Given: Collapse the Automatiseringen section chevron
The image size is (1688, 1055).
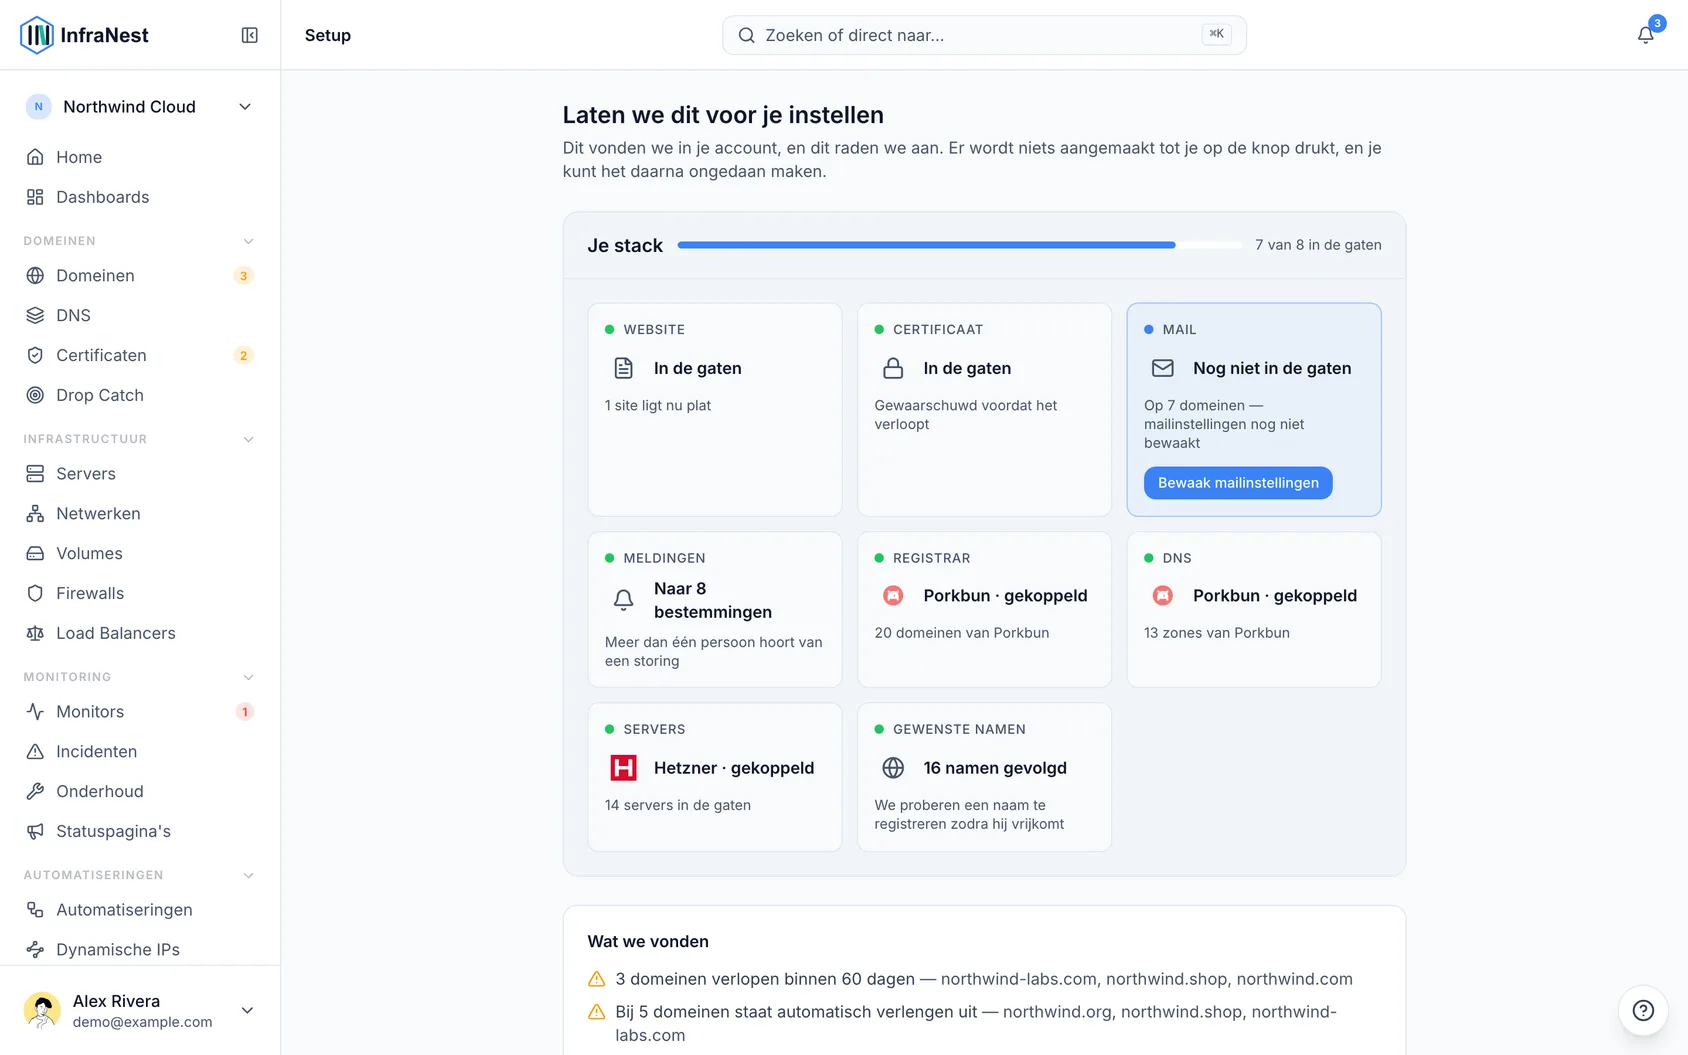Looking at the screenshot, I should (x=248, y=875).
